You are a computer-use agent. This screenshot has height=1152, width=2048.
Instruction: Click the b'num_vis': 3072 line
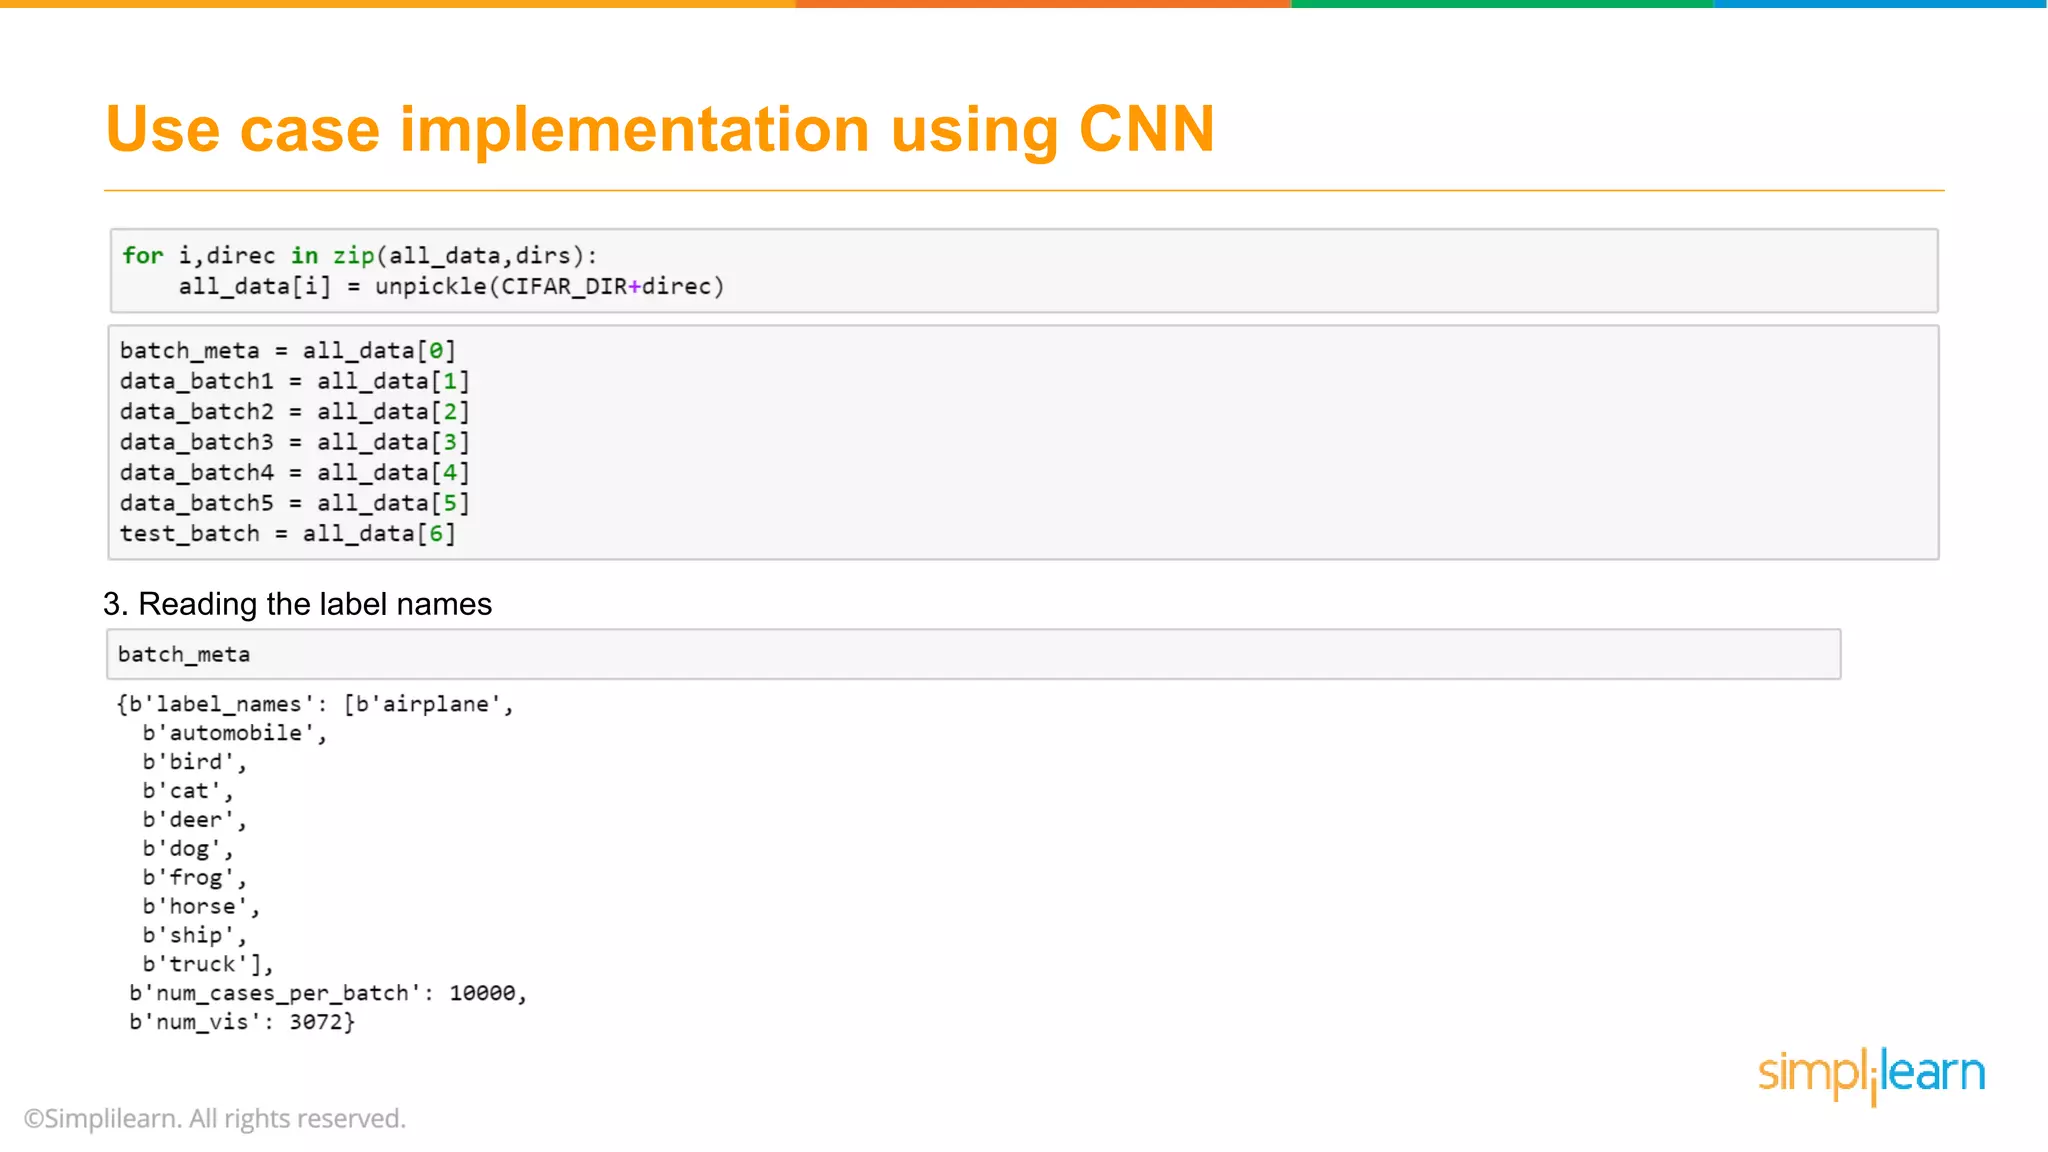click(x=242, y=1023)
